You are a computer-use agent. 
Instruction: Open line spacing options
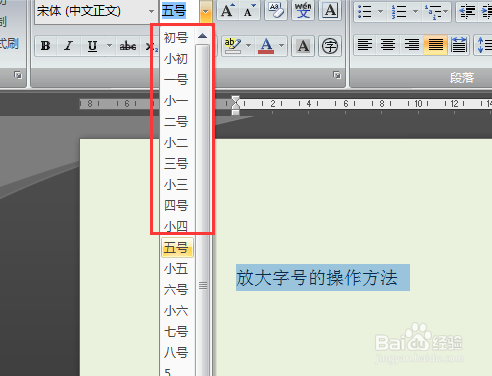(483, 45)
